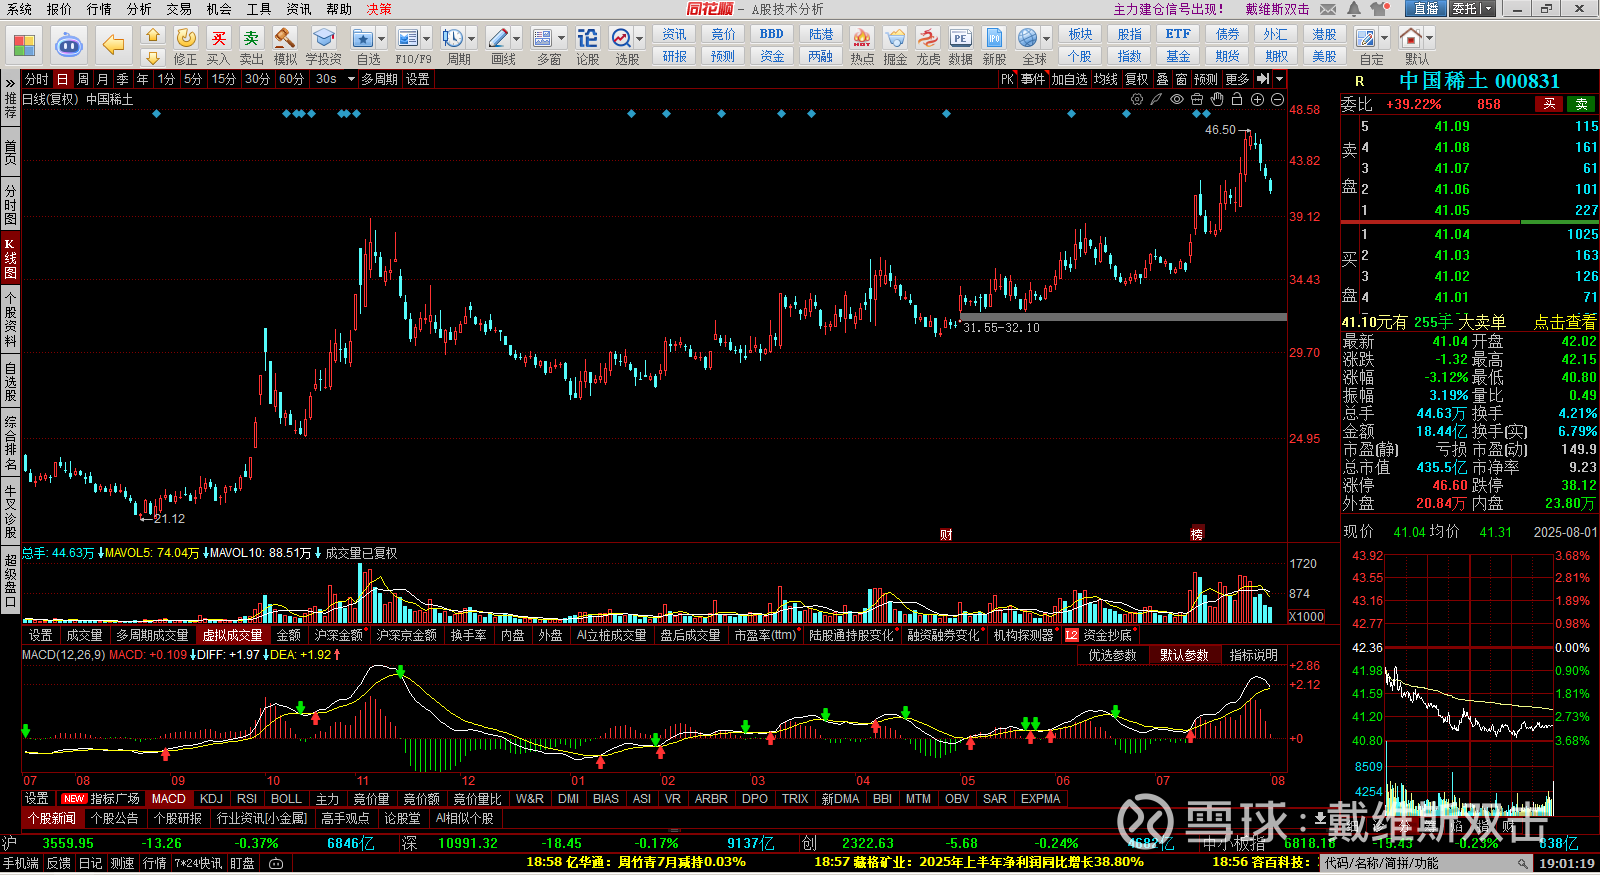
Task: Toggle 预测 forecast on chart bar
Action: coord(1206,79)
